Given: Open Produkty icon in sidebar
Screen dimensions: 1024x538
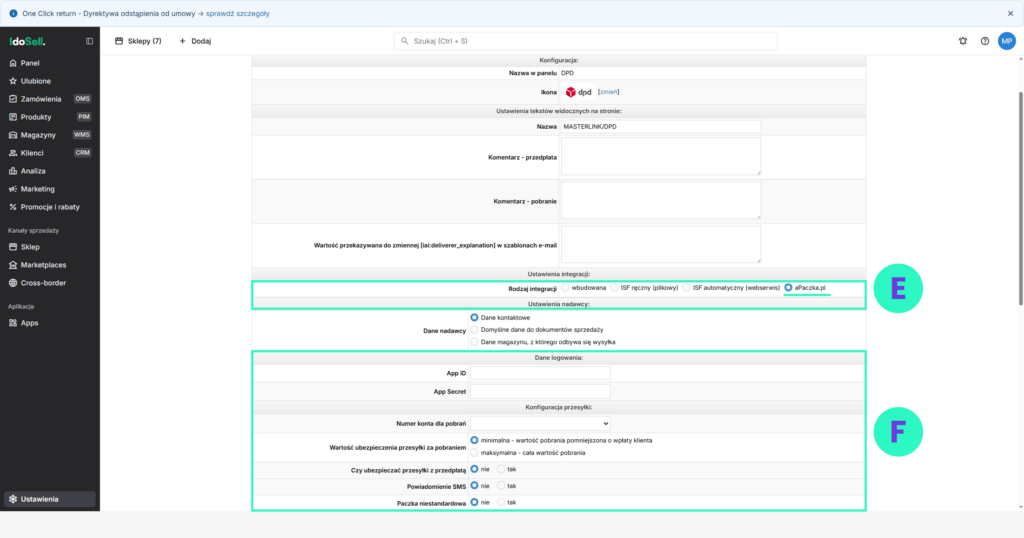Looking at the screenshot, I should (13, 117).
